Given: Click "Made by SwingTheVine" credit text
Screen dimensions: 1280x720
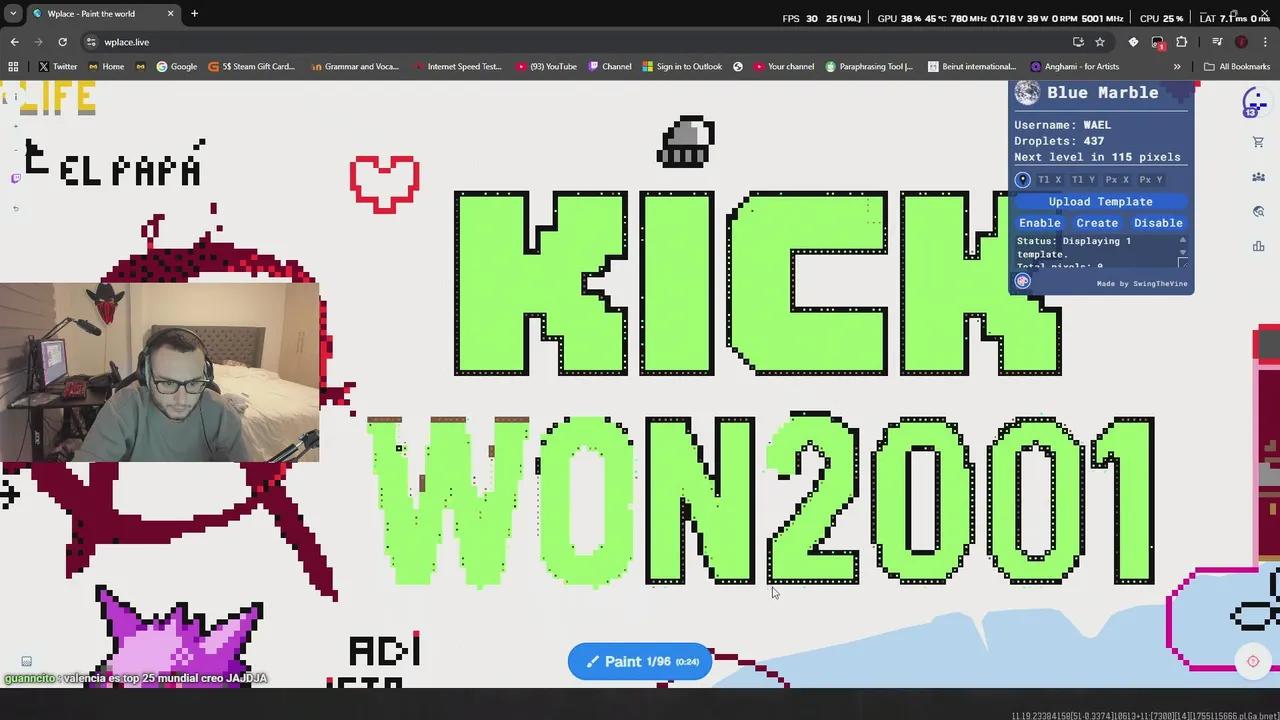Looking at the screenshot, I should point(1142,284).
